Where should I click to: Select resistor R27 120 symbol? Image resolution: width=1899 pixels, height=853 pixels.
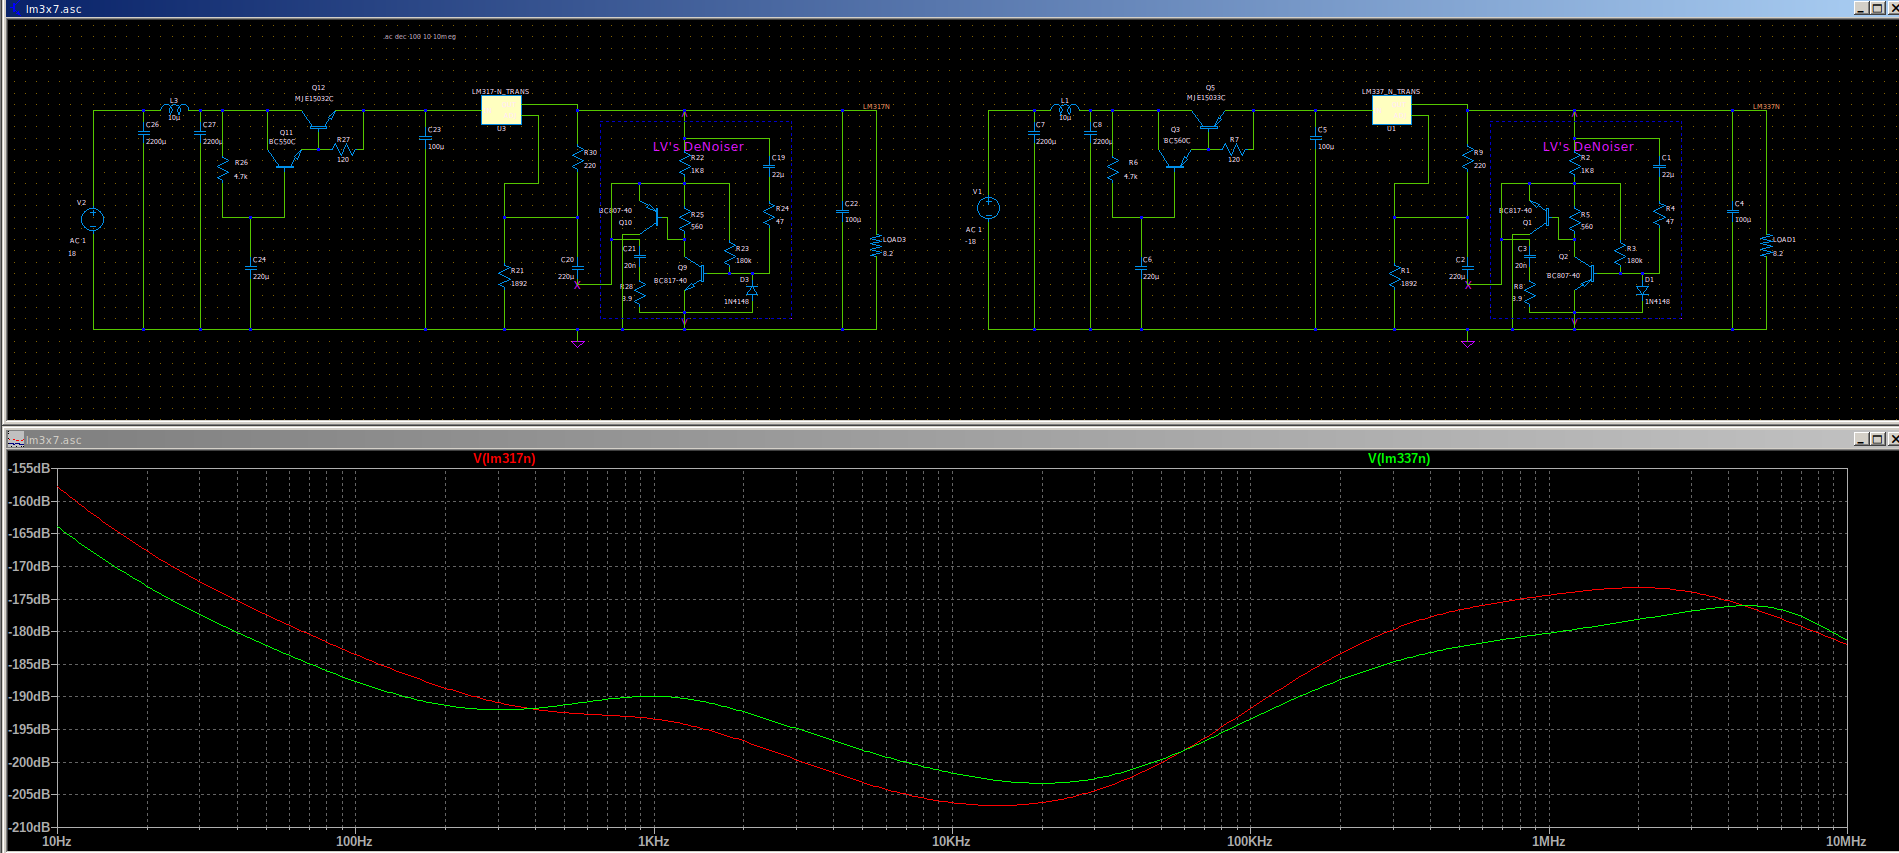(343, 149)
